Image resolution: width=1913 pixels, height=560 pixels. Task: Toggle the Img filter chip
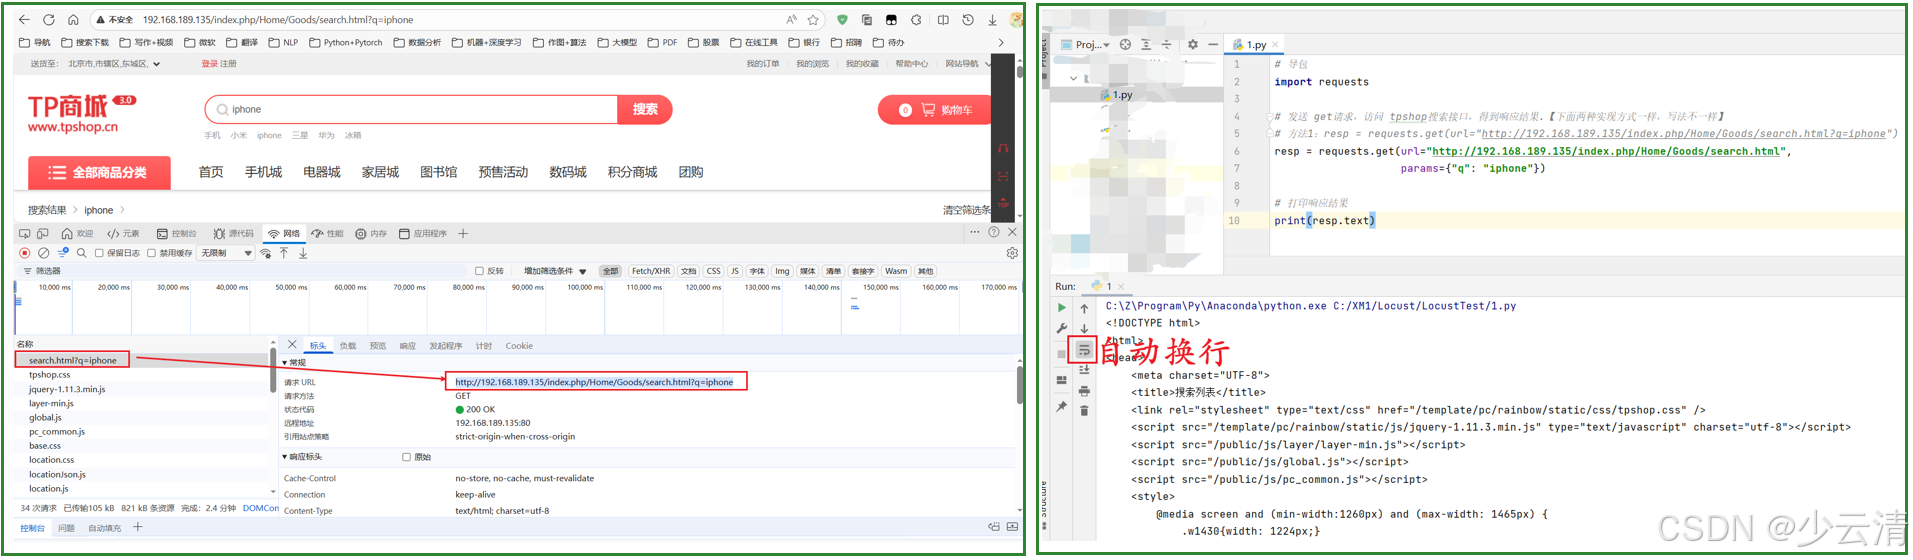click(782, 271)
